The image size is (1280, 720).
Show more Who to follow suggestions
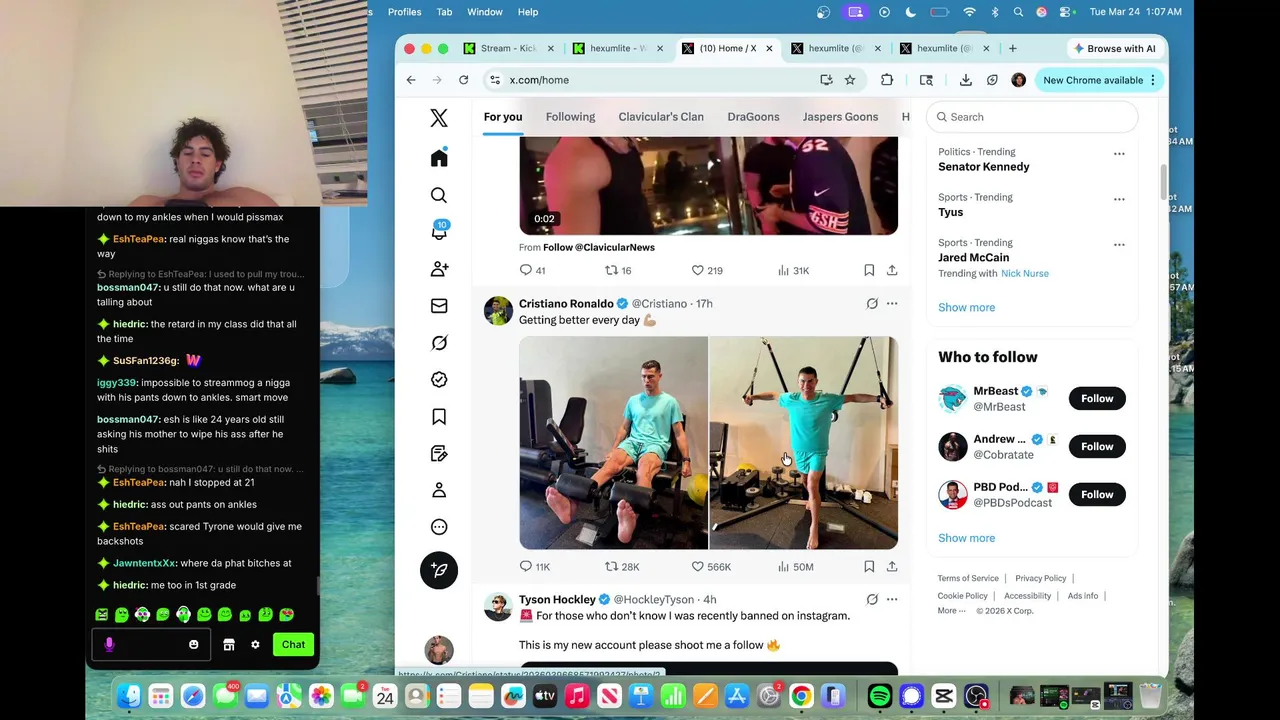click(966, 538)
